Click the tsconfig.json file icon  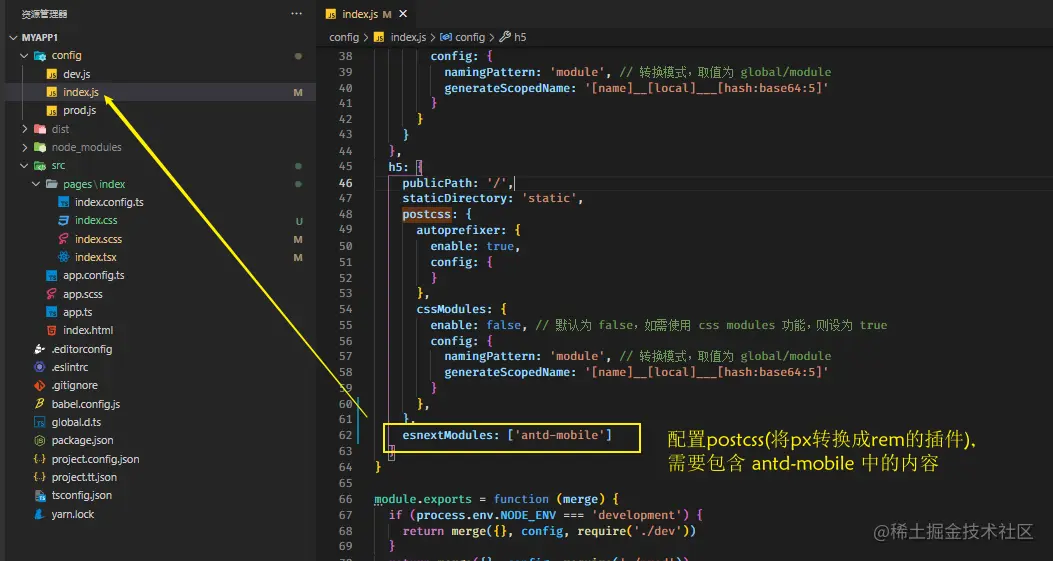click(x=40, y=495)
